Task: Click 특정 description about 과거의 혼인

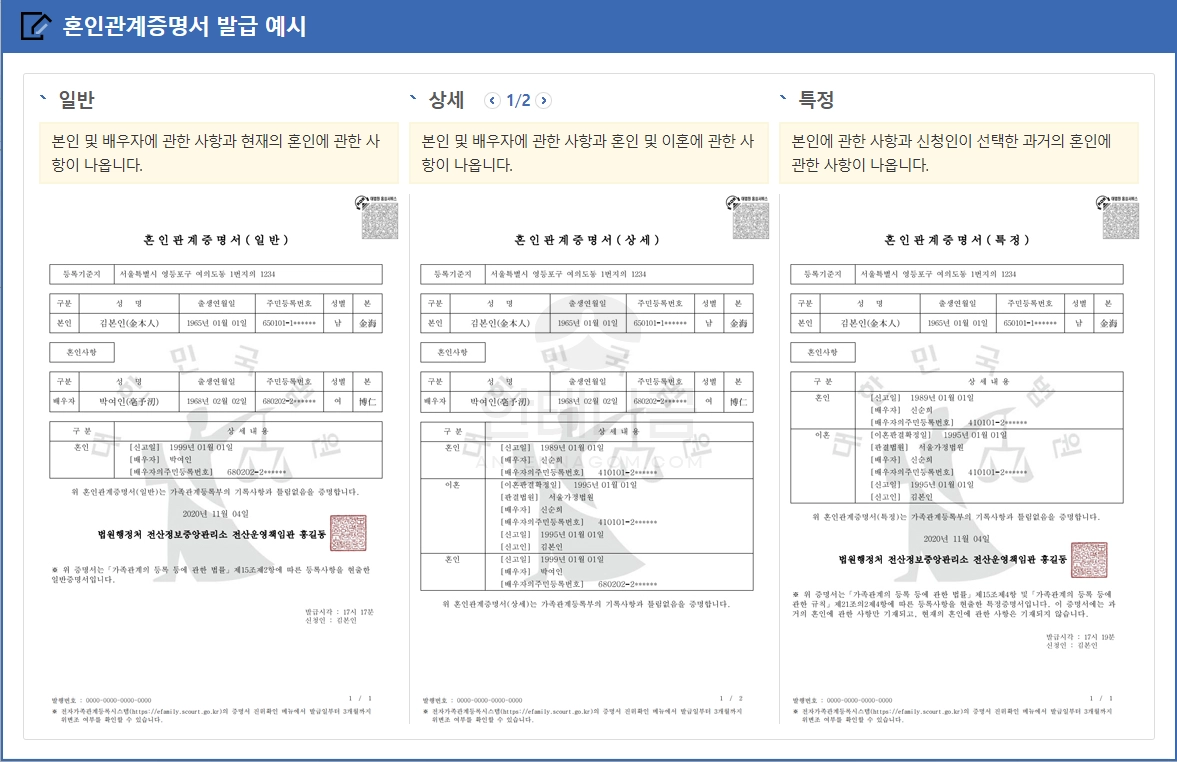Action: click(958, 152)
